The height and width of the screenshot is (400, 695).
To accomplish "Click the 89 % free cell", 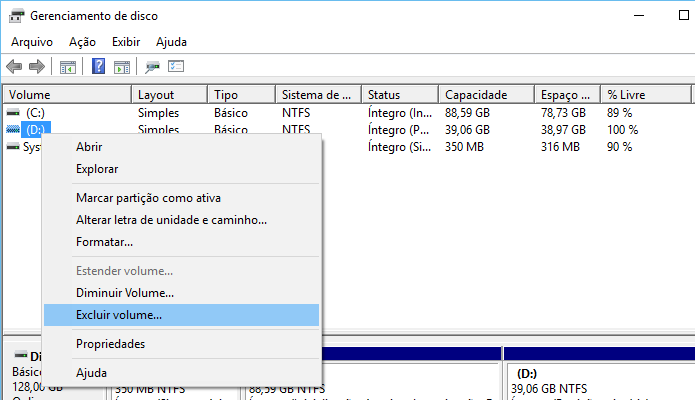I will [619, 113].
